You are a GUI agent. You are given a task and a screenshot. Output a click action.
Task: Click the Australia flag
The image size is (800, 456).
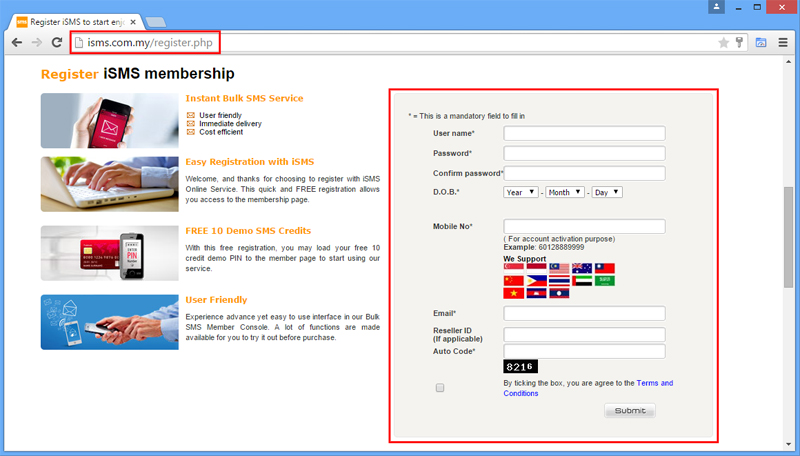582,268
